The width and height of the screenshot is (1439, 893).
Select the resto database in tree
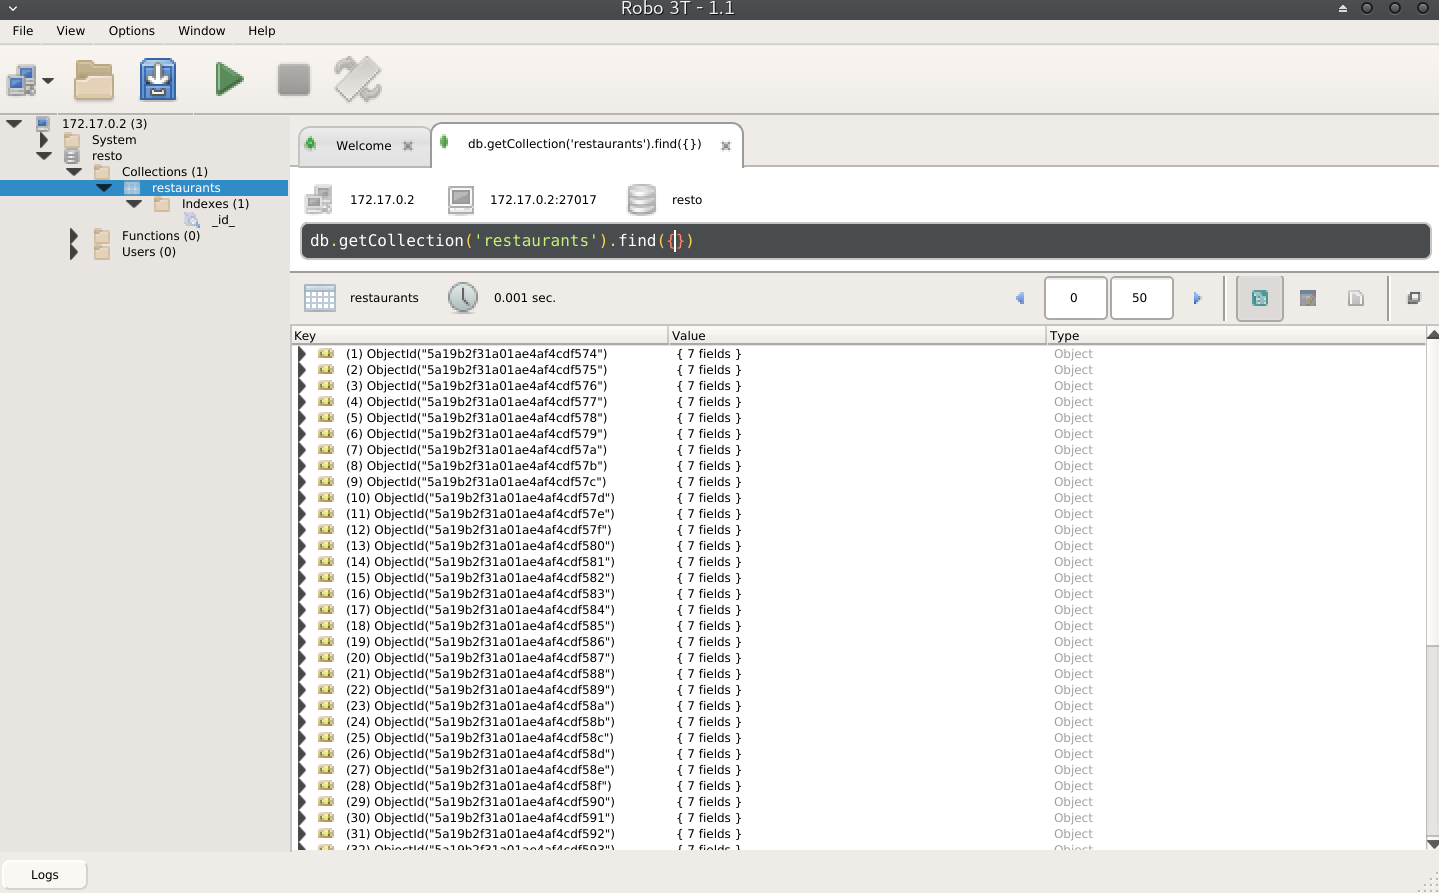[107, 156]
